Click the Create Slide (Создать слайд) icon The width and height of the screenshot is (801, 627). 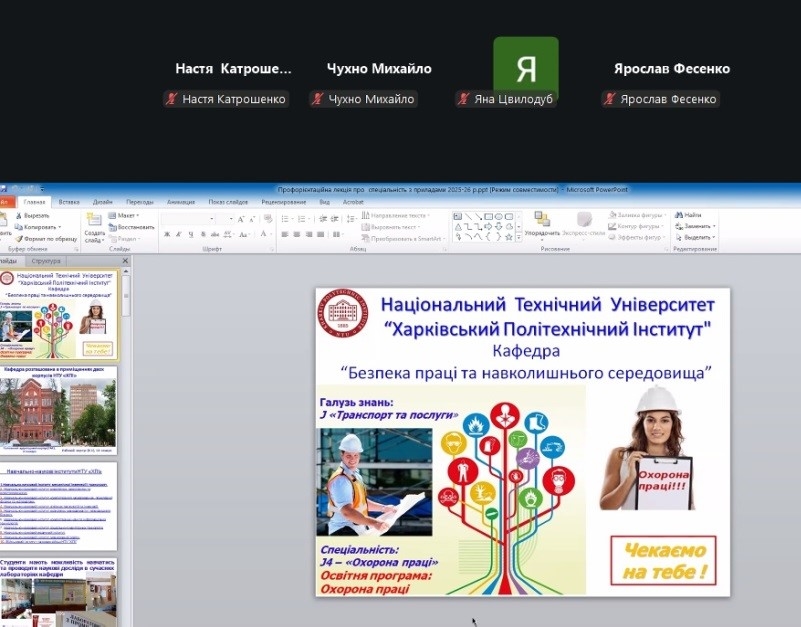click(94, 220)
